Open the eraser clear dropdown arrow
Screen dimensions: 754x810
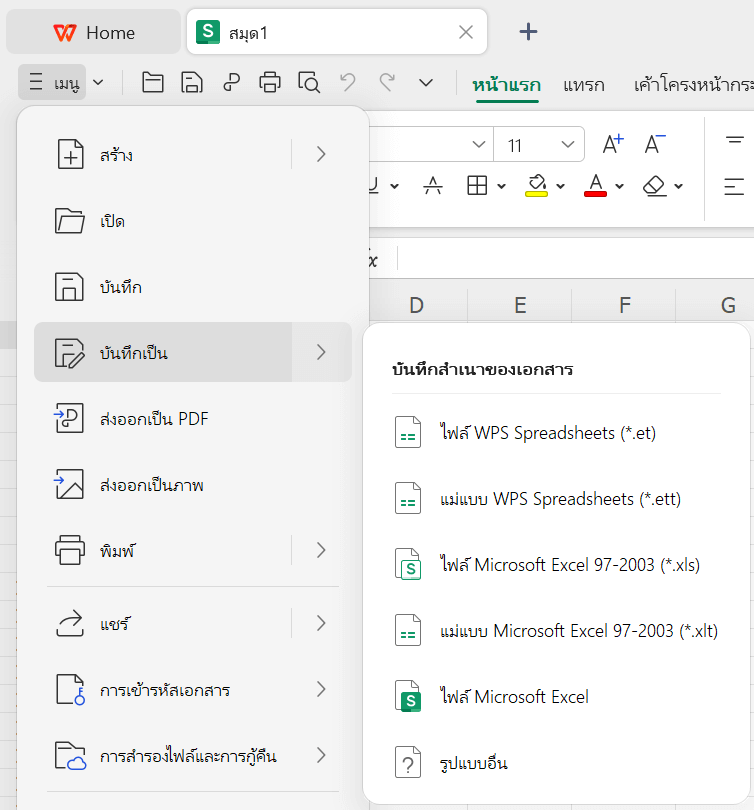pyautogui.click(x=679, y=186)
